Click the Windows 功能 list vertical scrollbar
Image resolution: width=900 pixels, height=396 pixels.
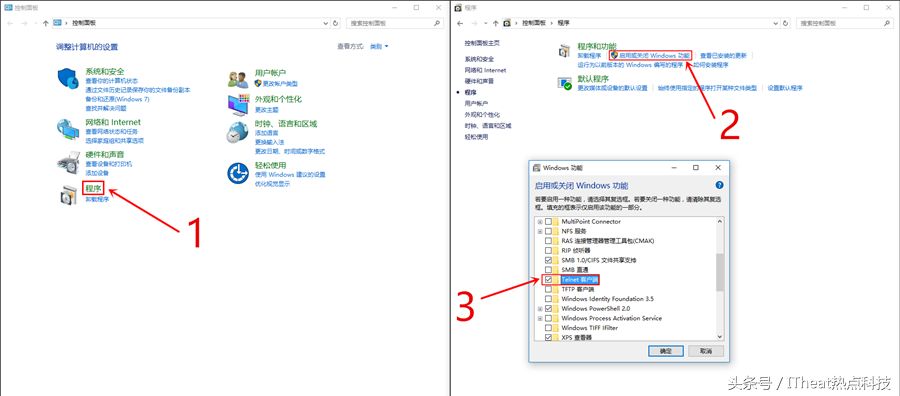(720, 278)
